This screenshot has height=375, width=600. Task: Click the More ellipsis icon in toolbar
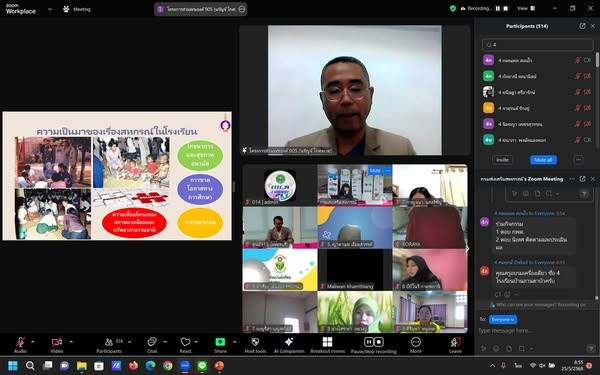416,342
